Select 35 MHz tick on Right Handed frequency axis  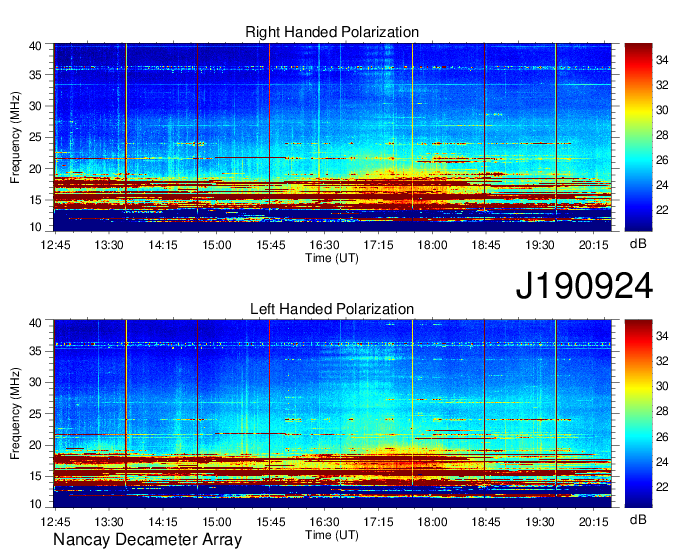pos(36,75)
